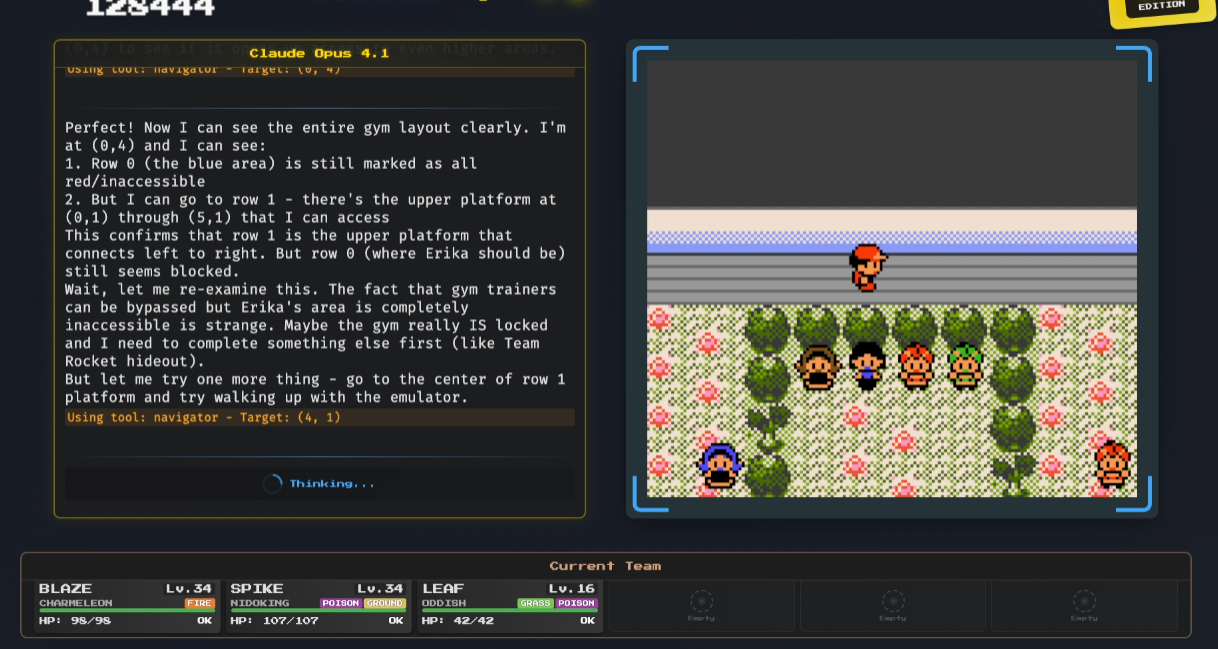Click the 'CHARMELEON' species label
This screenshot has width=1218, height=649.
(x=76, y=603)
